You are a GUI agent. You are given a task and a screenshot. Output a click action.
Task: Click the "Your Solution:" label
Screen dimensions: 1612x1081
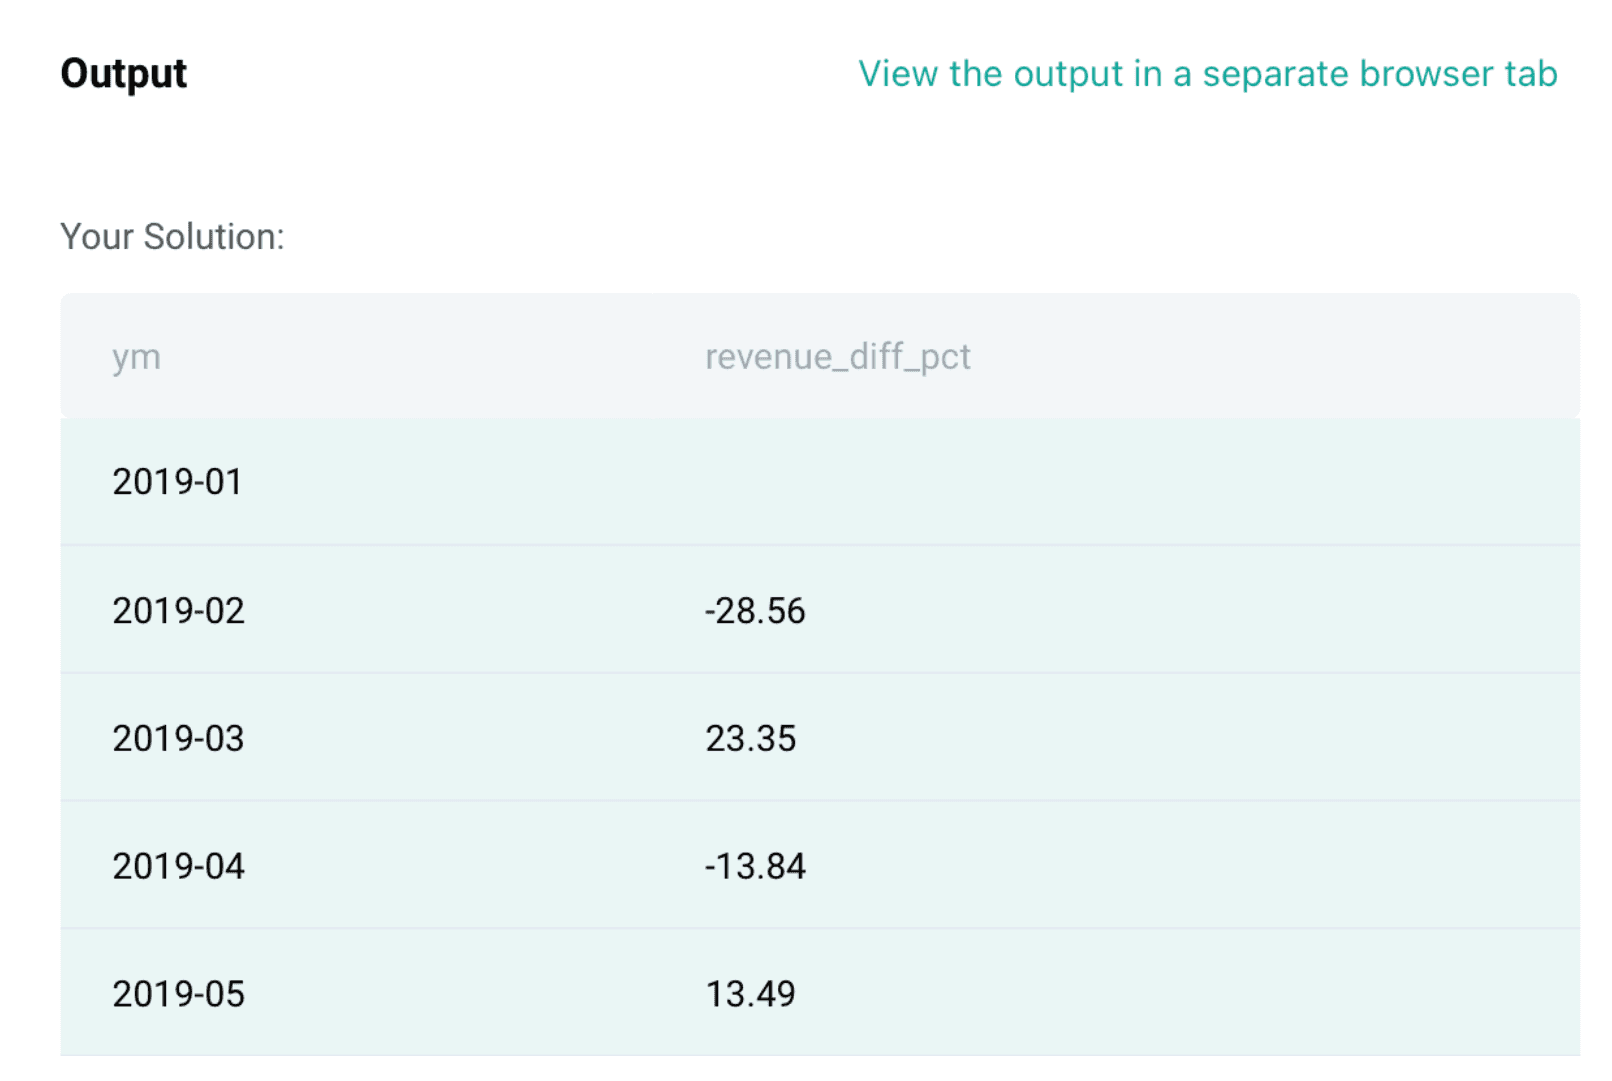(x=172, y=237)
